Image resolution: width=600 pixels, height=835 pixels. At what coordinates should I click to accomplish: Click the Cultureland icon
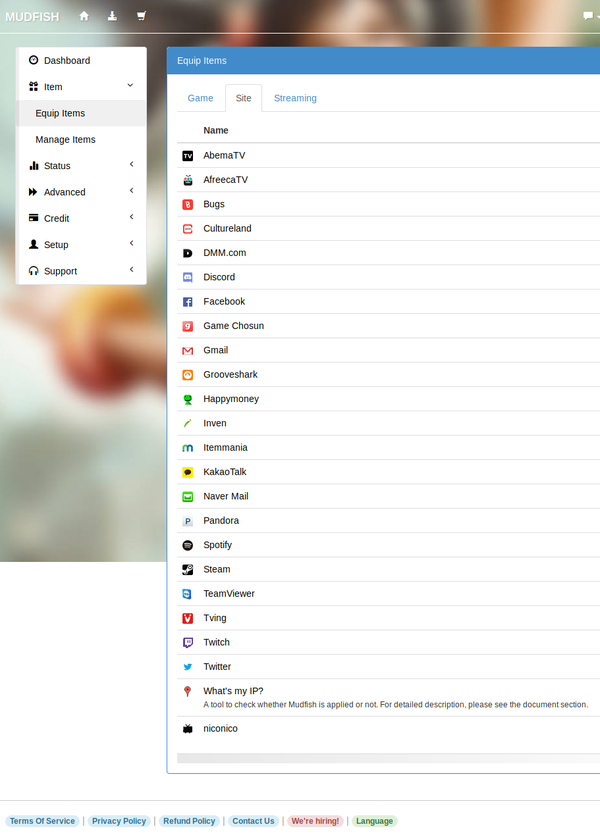click(x=187, y=229)
